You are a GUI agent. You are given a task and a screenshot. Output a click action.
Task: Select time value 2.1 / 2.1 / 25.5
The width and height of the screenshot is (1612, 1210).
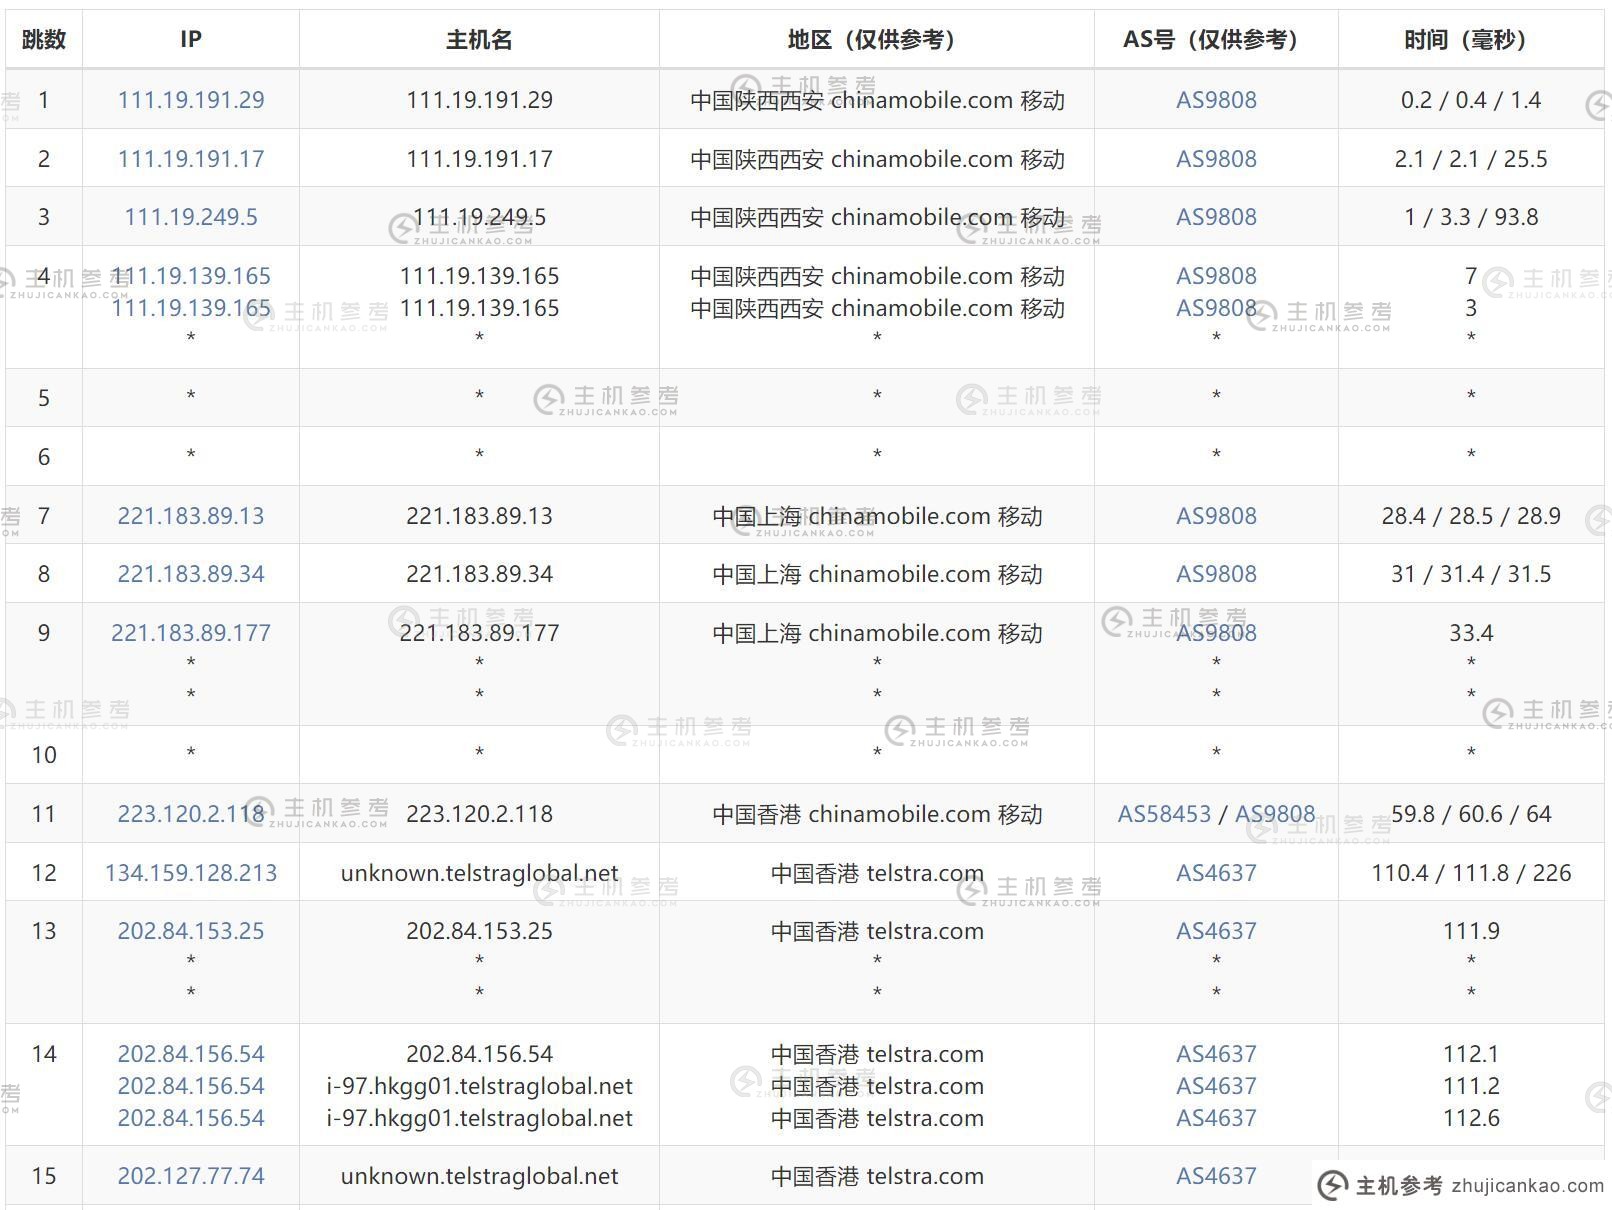[x=1471, y=159]
